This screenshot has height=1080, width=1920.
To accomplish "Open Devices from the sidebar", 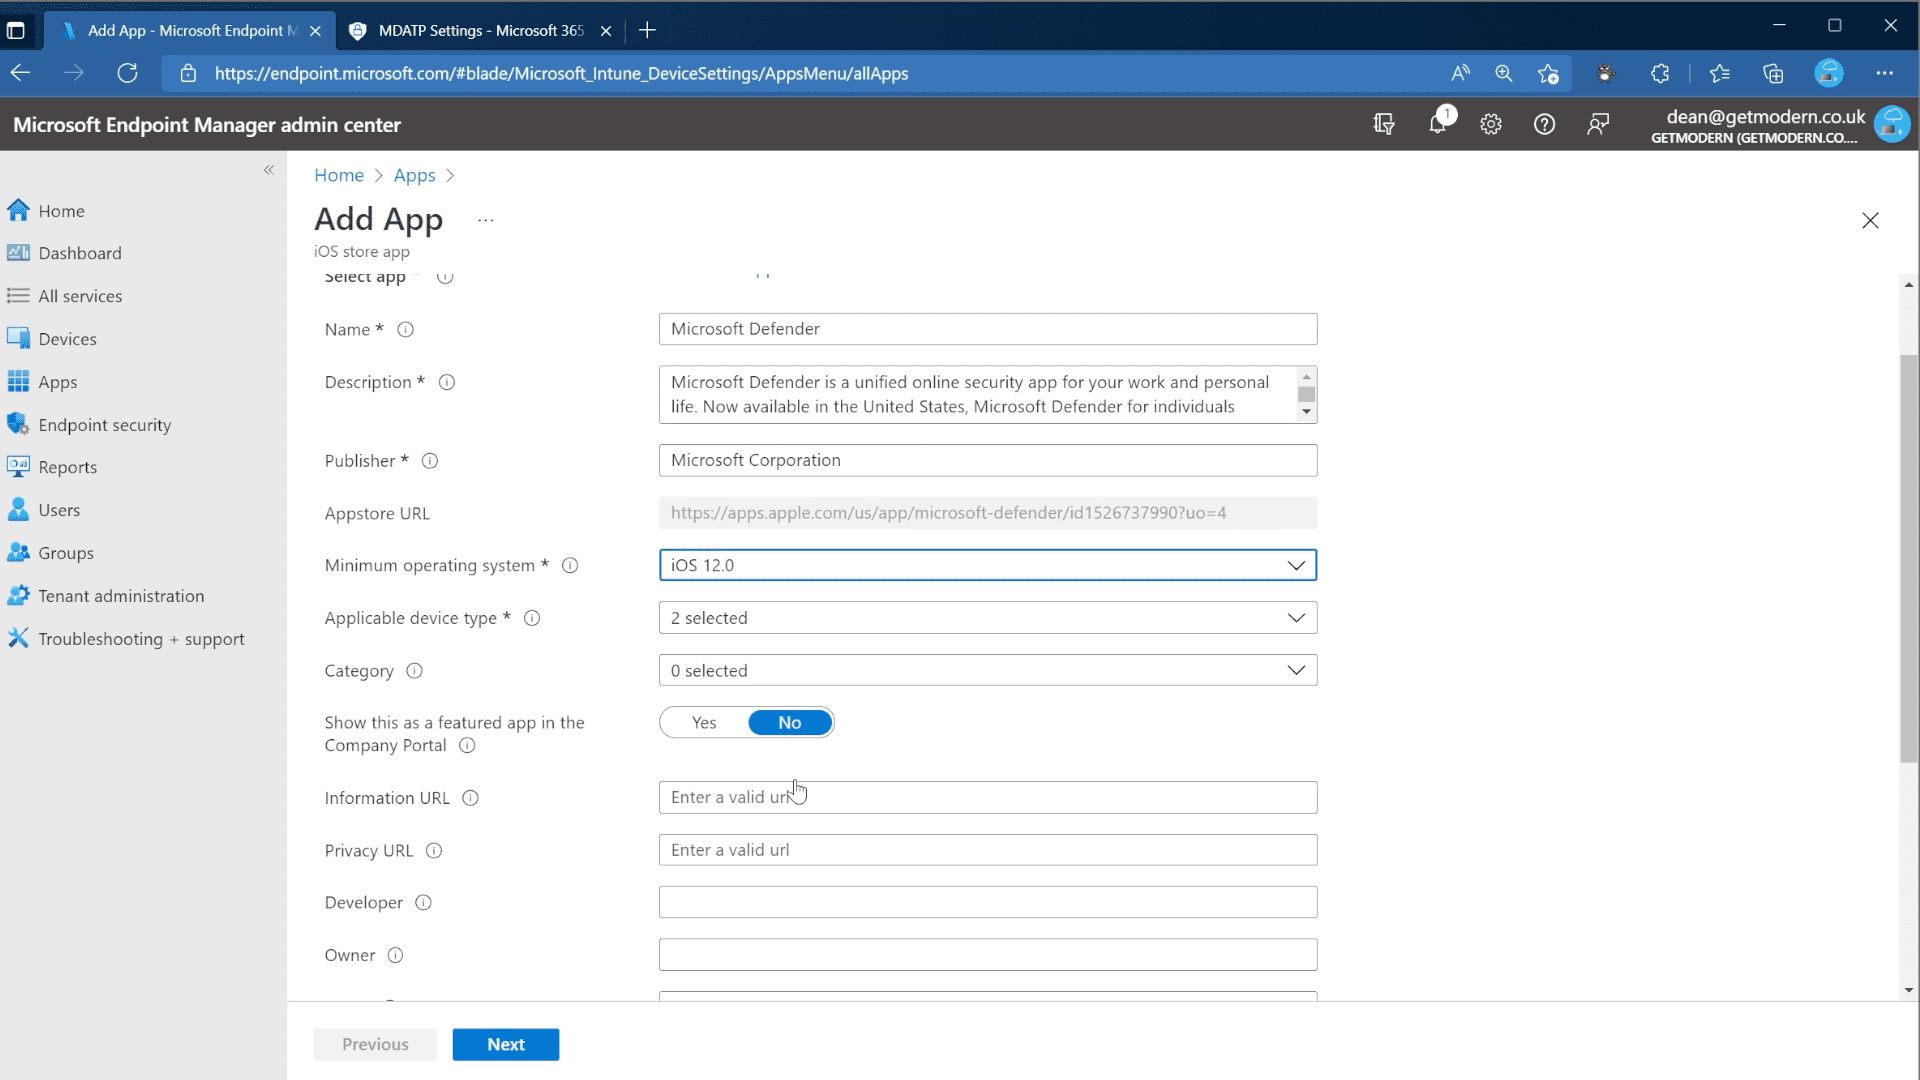I will pos(67,338).
